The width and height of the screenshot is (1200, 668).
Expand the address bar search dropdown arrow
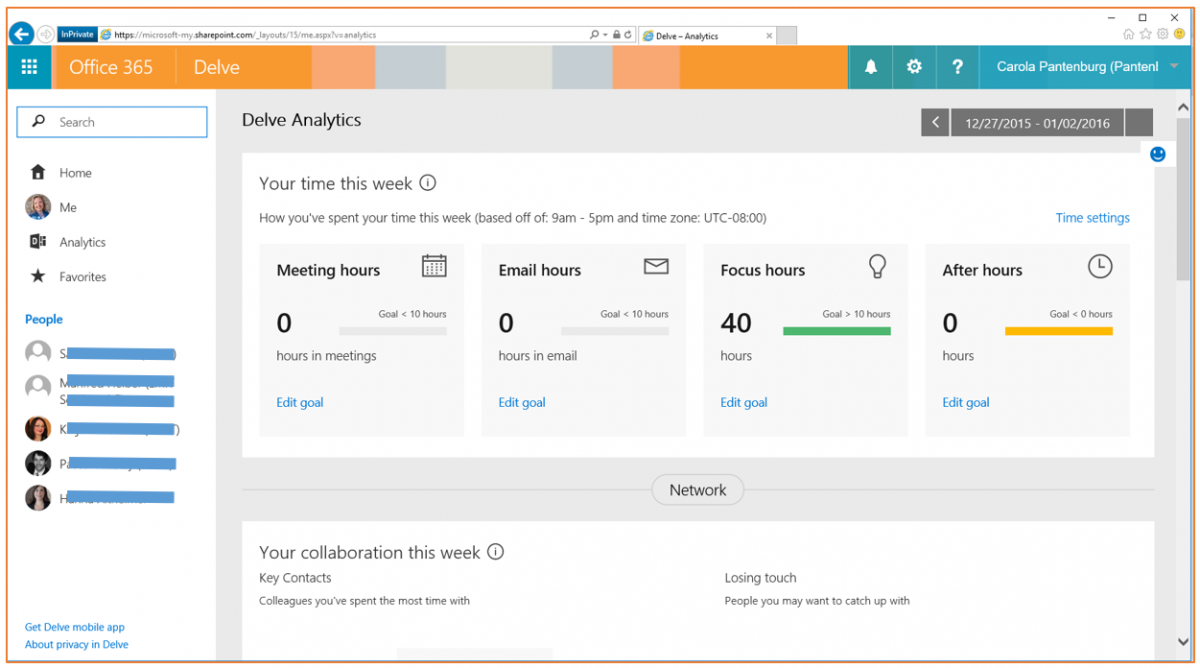(x=605, y=35)
